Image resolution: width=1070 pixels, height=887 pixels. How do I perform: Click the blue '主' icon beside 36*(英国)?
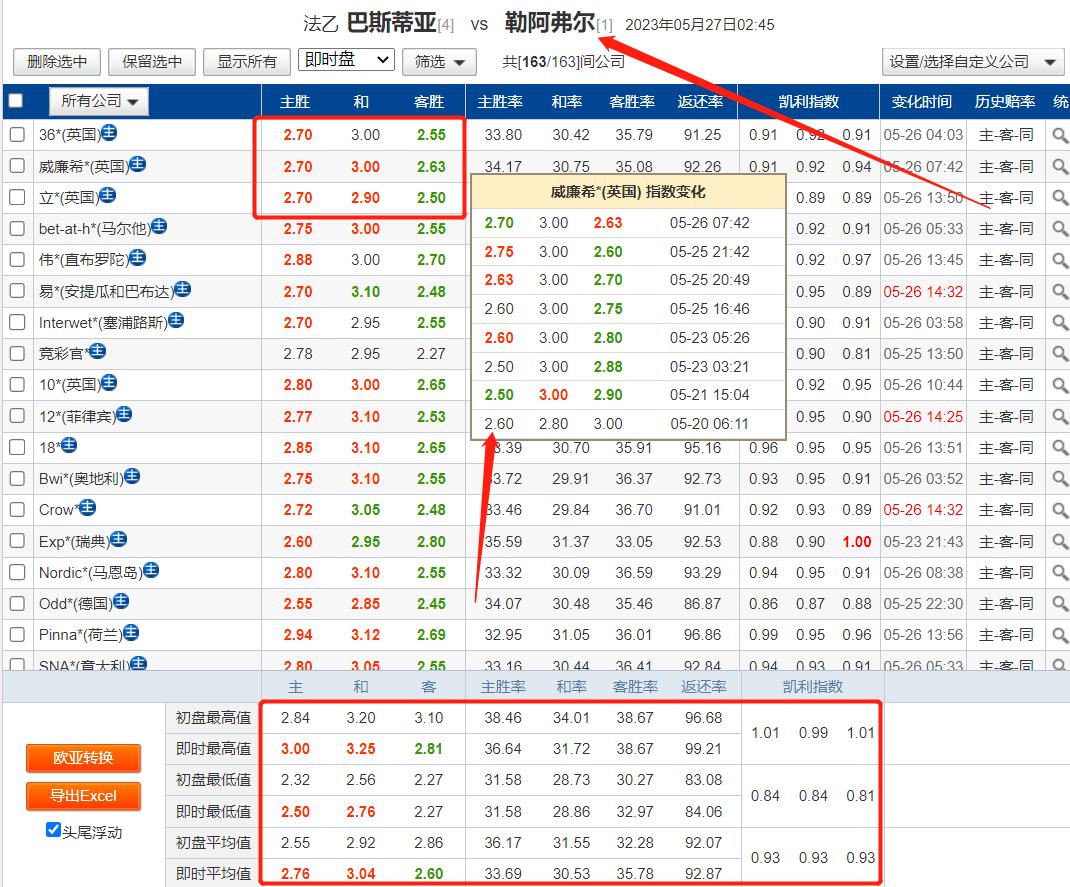click(x=109, y=132)
